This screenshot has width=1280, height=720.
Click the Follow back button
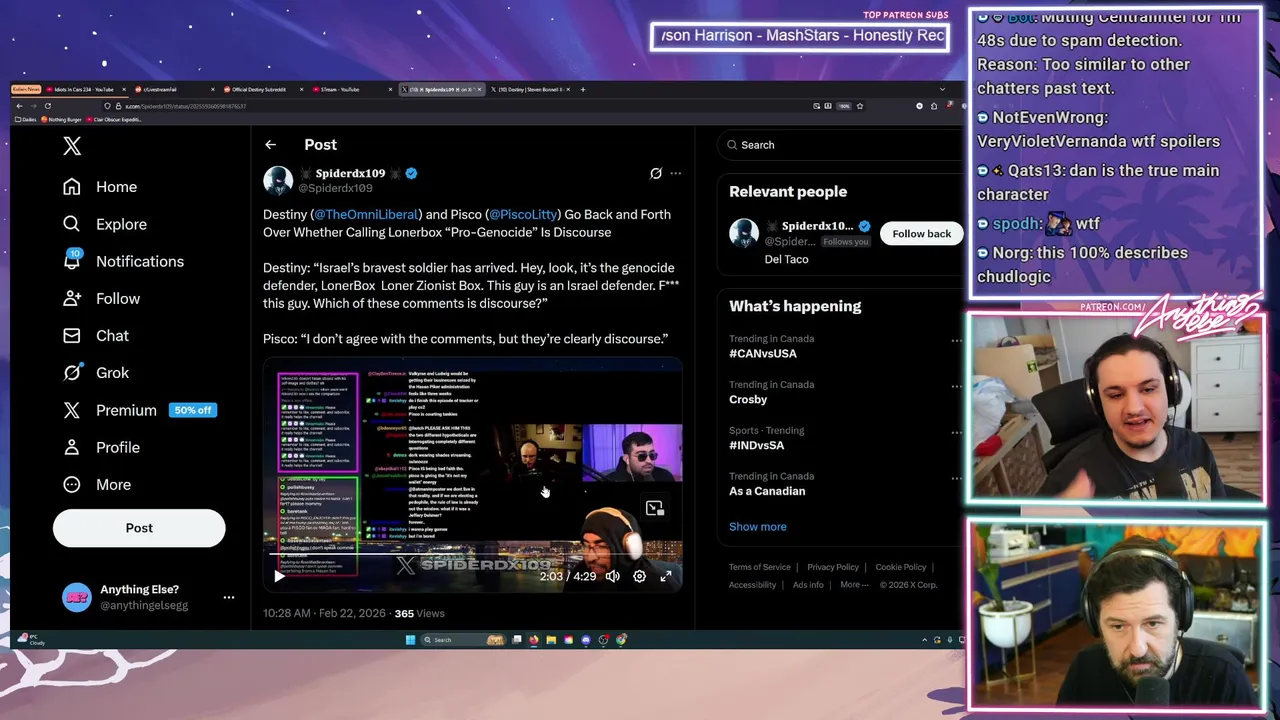(922, 233)
